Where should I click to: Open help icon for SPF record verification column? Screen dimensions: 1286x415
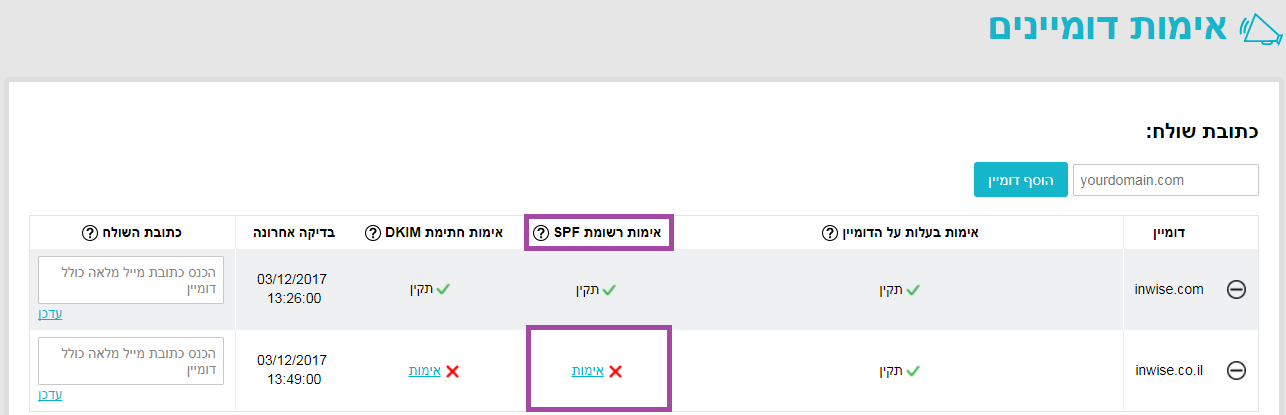tap(541, 233)
